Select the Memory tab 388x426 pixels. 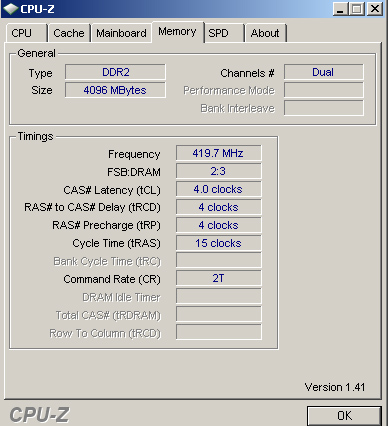[178, 32]
